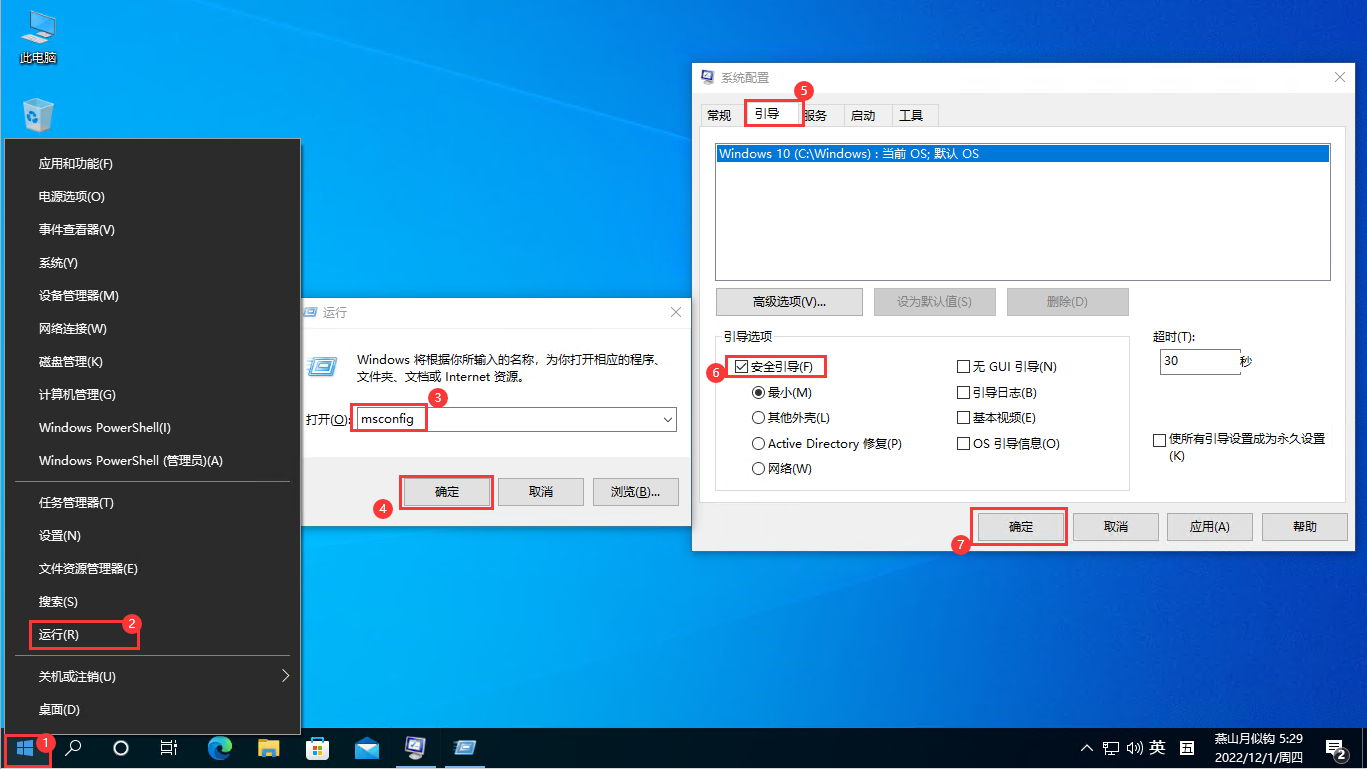Viewport: 1367px width, 769px height.
Task: Show hidden tray icons chevron
Action: point(1088,748)
